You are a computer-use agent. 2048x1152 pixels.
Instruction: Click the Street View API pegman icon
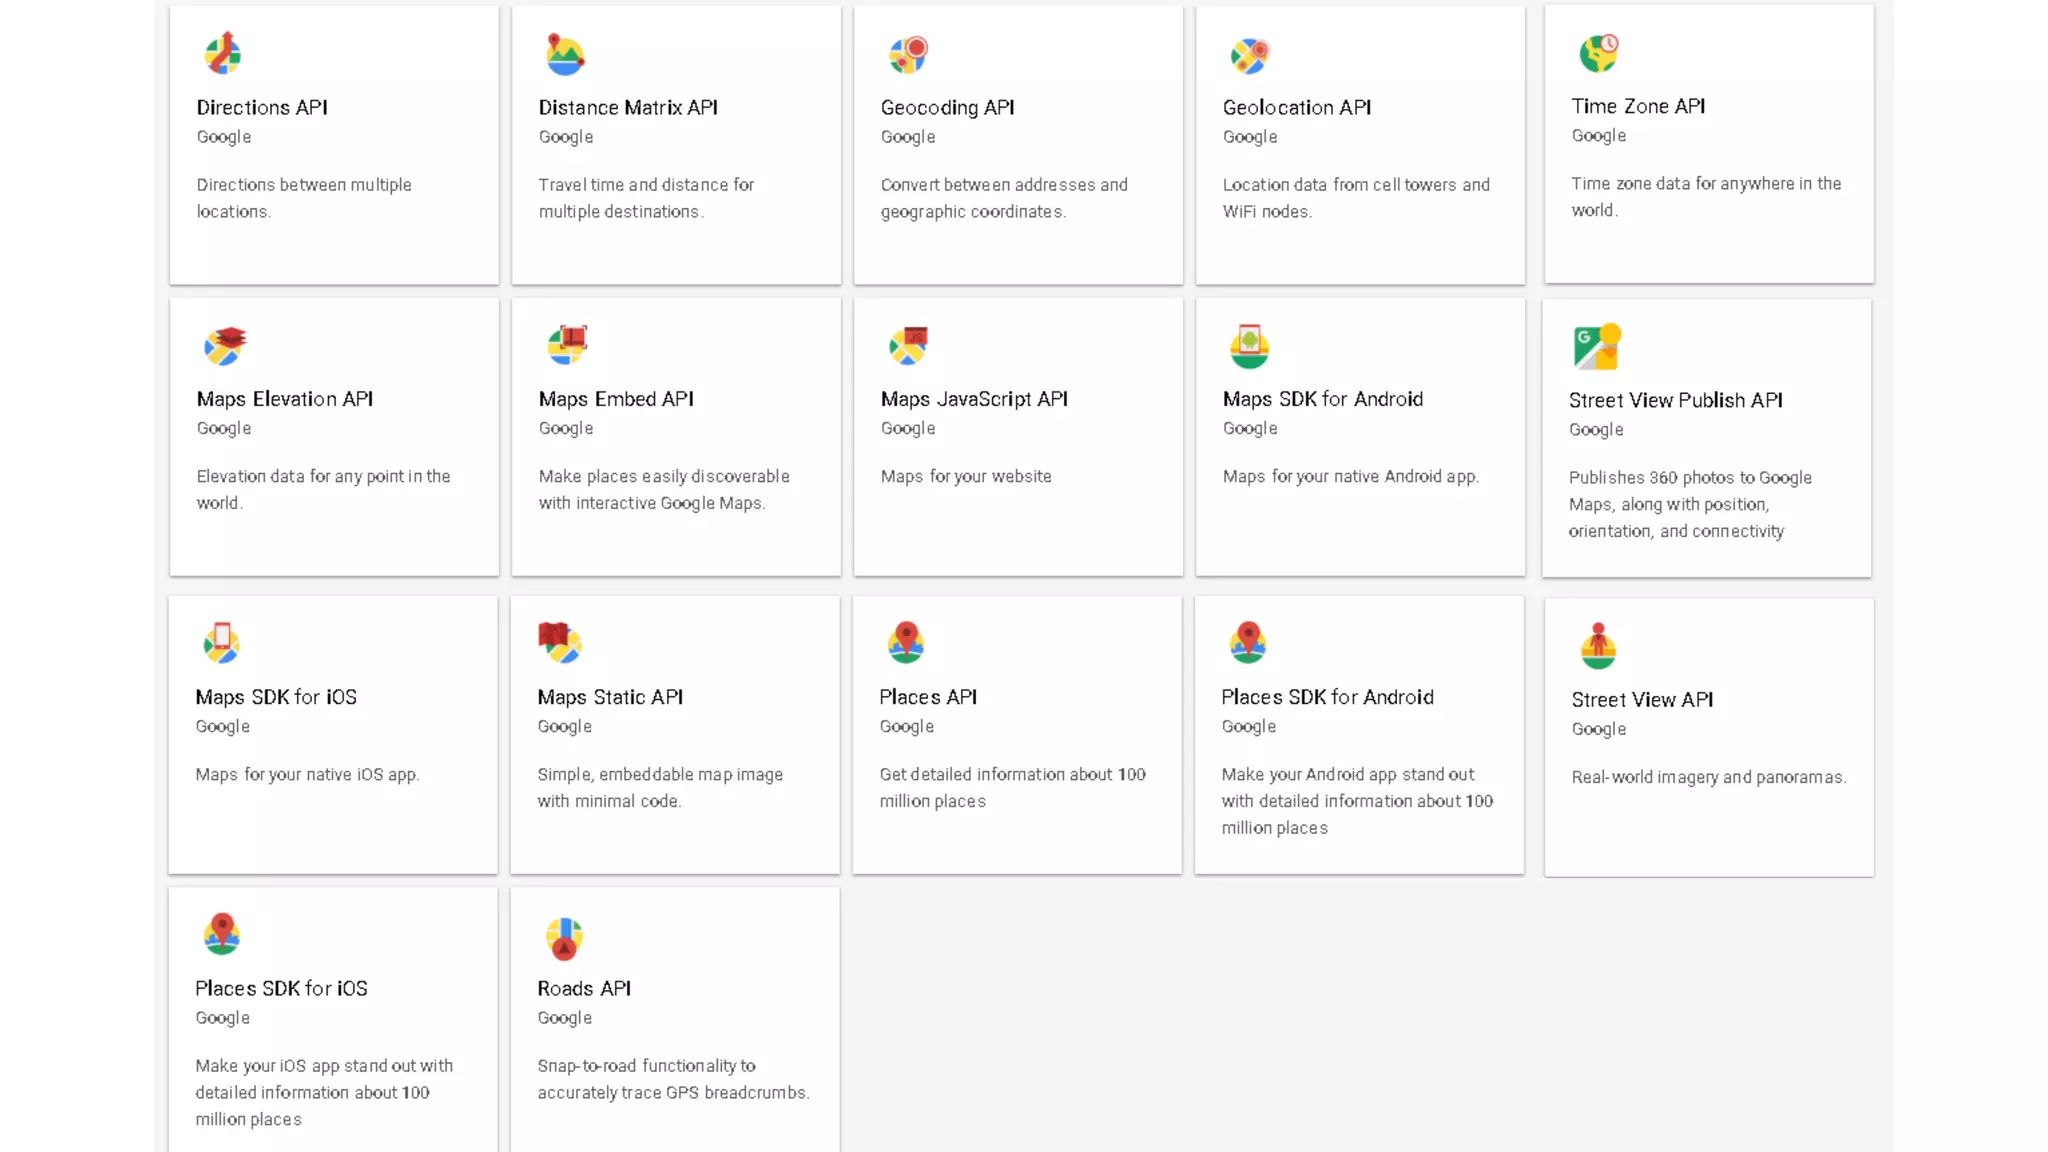pyautogui.click(x=1598, y=645)
